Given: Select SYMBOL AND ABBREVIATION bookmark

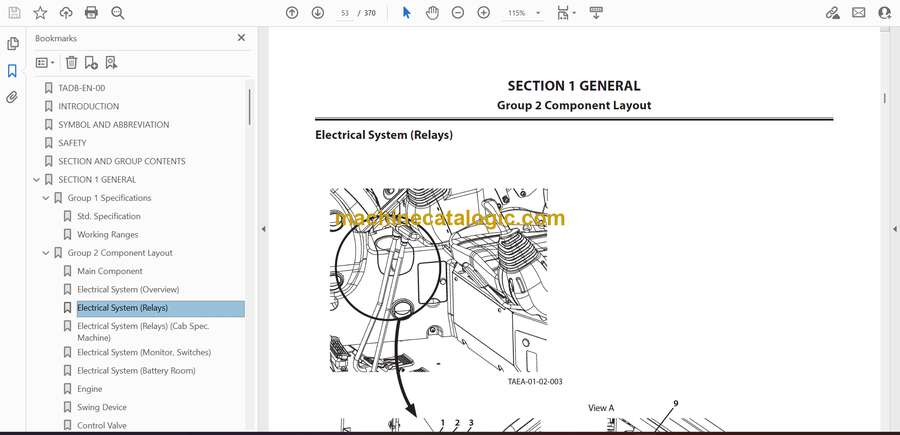Looking at the screenshot, I should click(x=114, y=125).
